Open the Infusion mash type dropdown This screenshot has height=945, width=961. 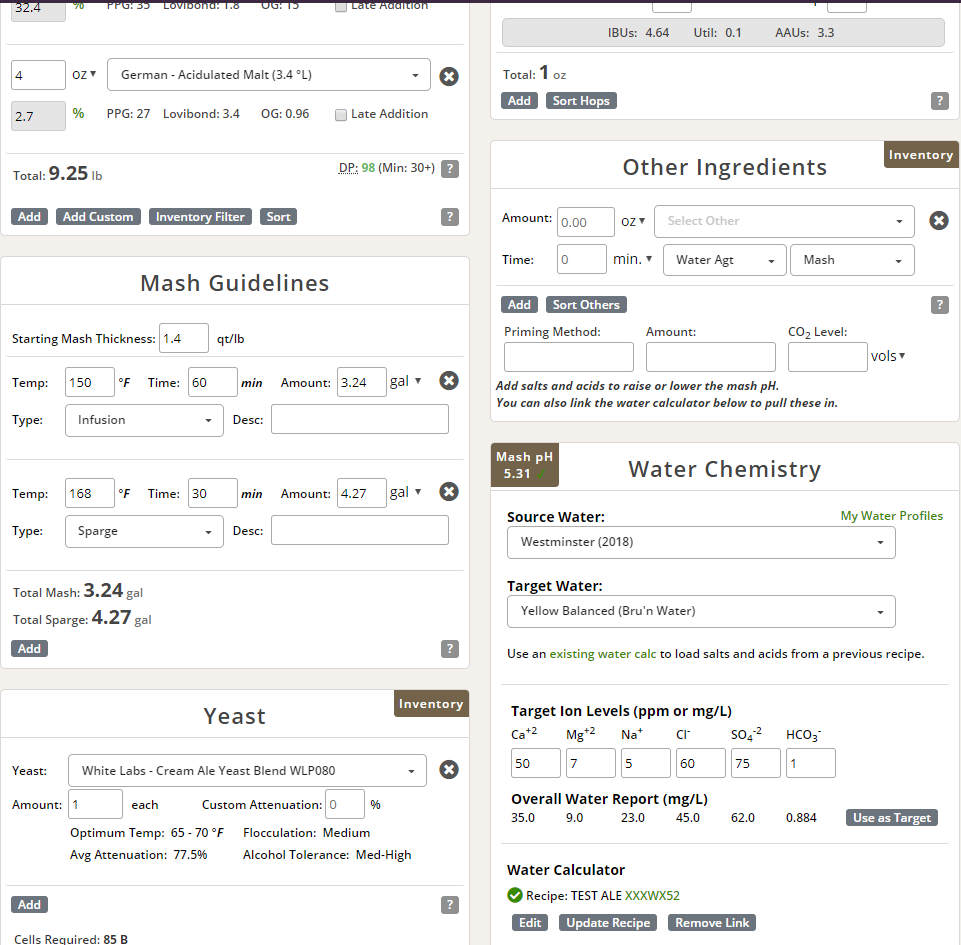coord(144,420)
